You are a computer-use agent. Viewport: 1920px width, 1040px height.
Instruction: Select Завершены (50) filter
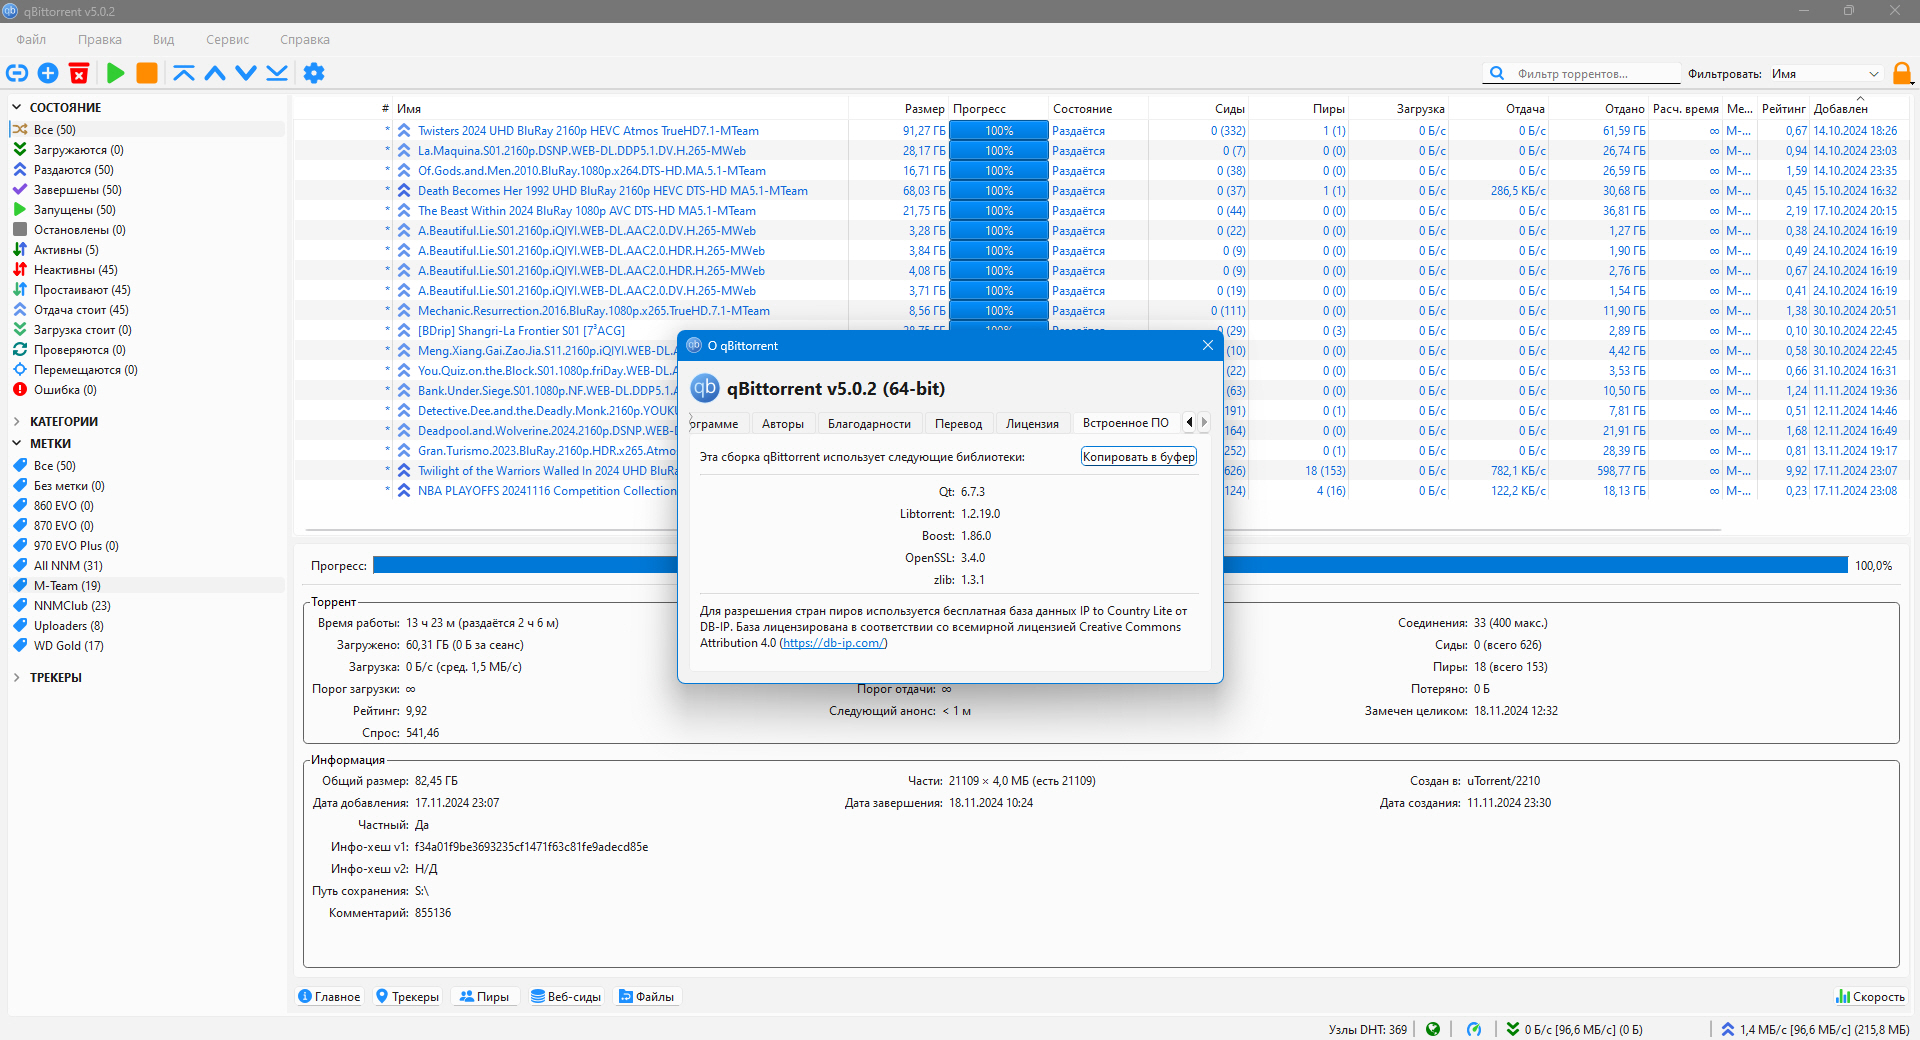147,190
